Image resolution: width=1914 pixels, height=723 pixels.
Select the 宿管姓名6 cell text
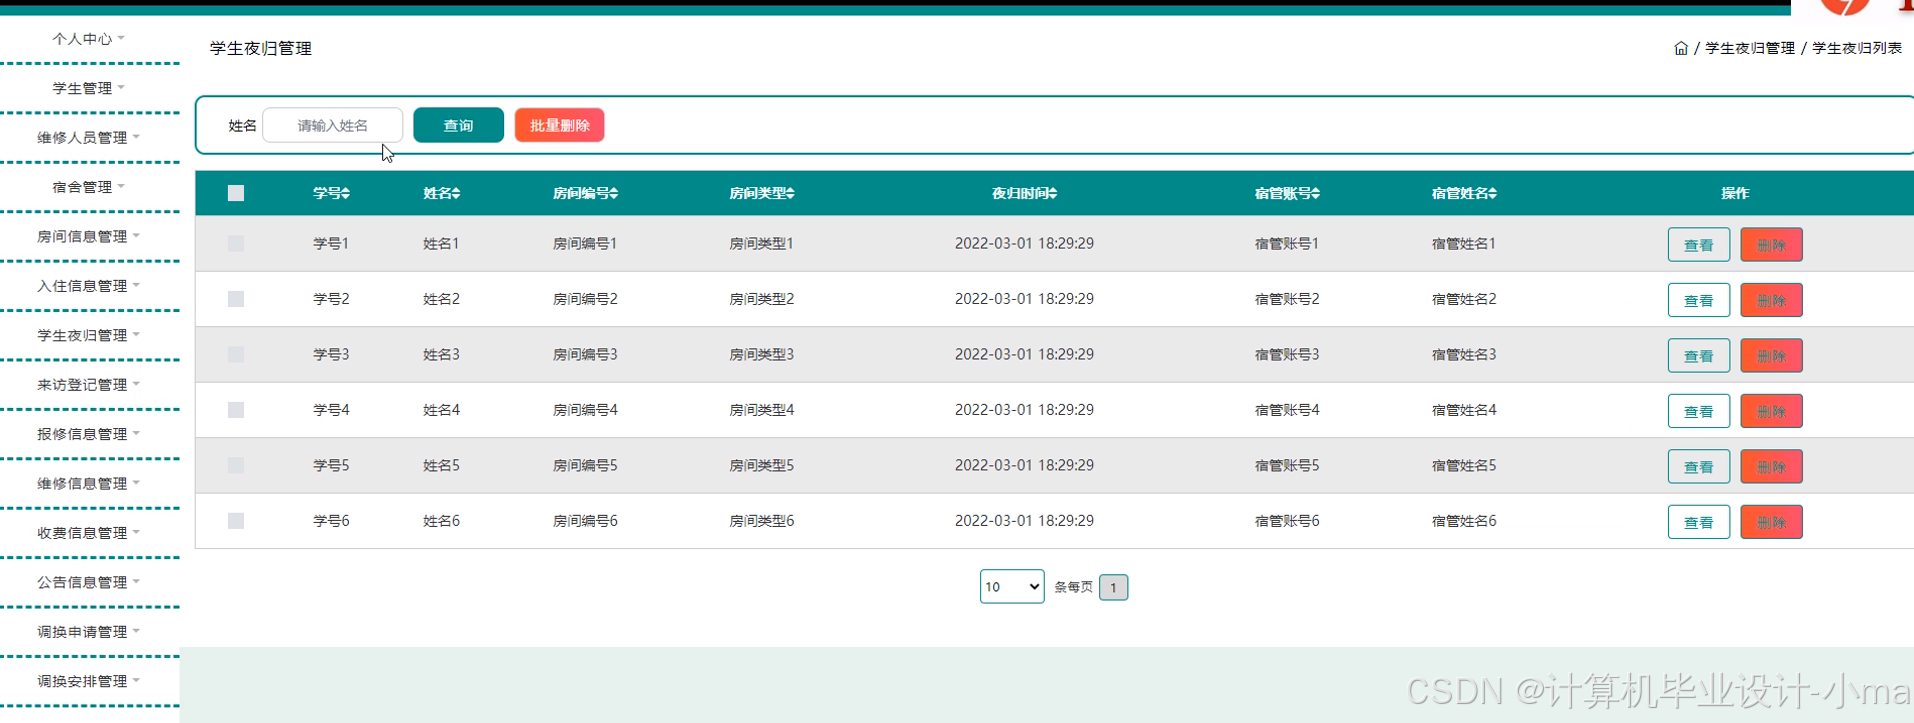[x=1464, y=521]
